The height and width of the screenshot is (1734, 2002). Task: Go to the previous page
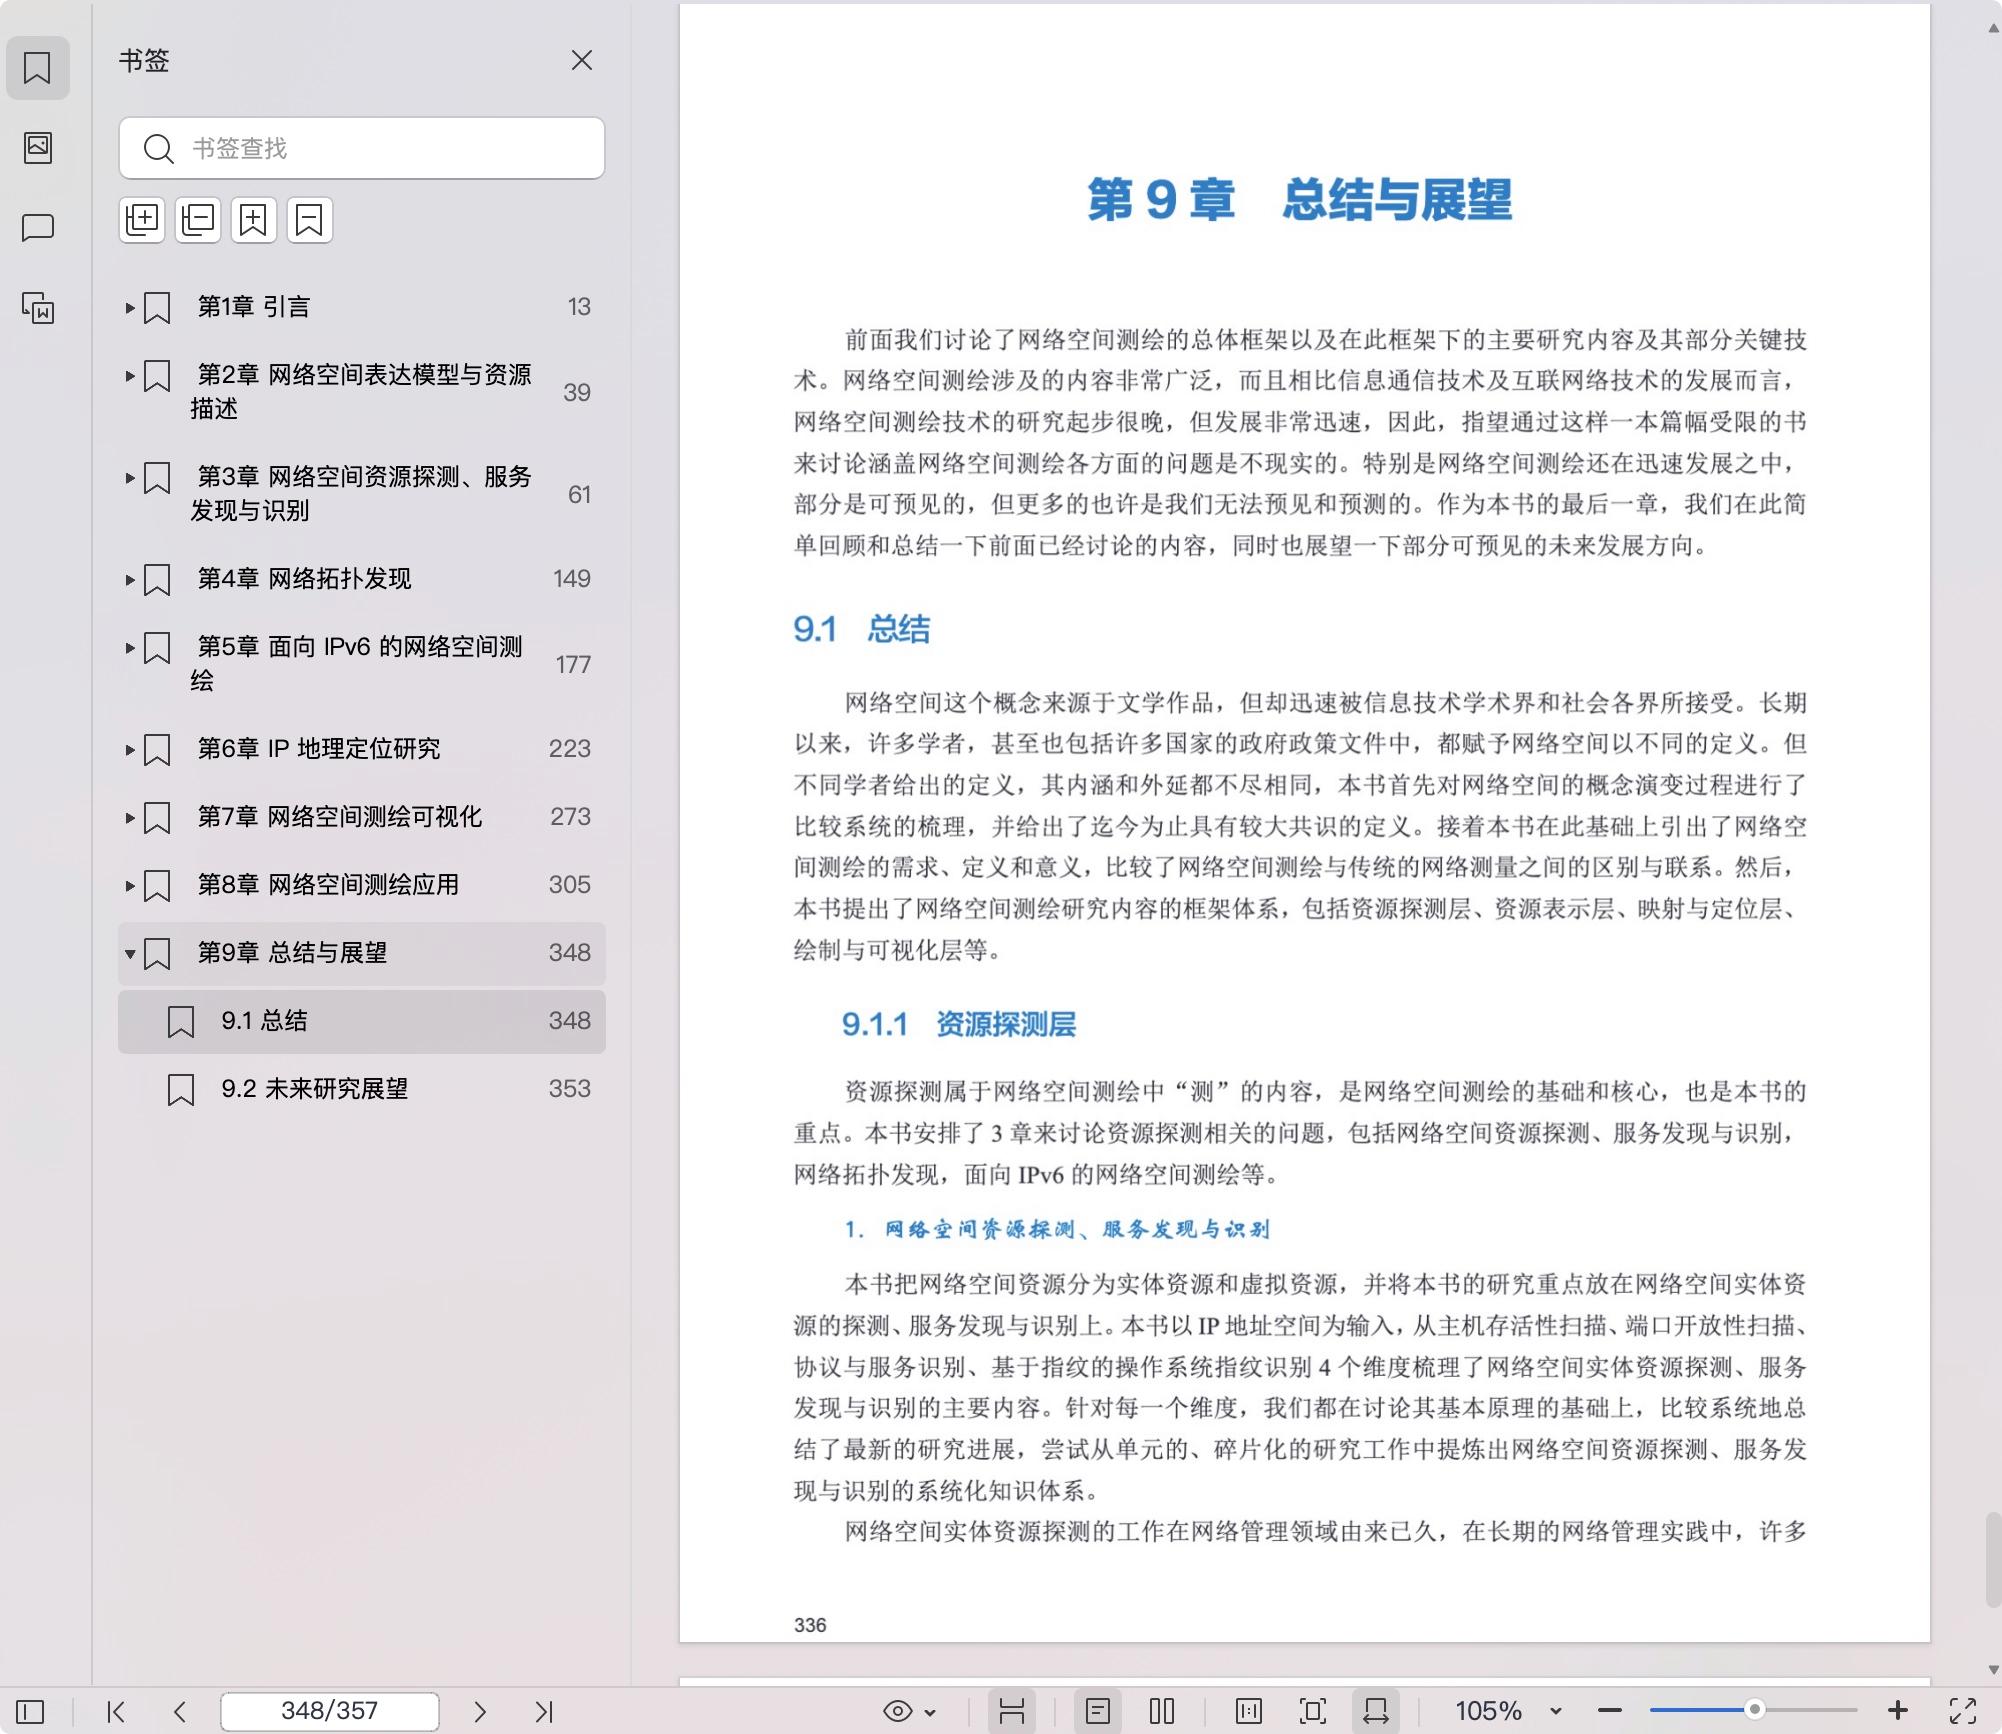point(180,1711)
